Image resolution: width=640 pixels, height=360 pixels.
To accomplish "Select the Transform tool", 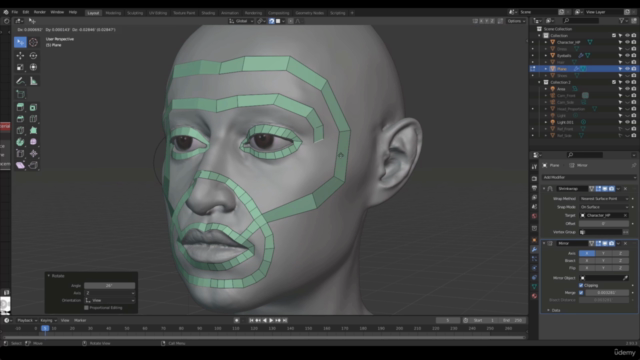I will pyautogui.click(x=33, y=67).
